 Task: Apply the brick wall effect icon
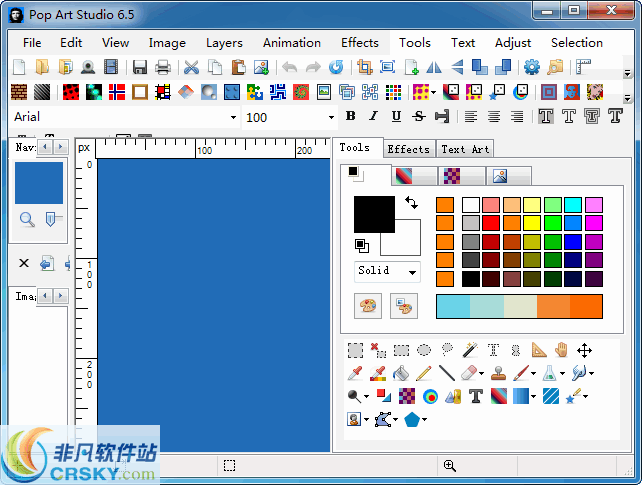click(x=19, y=92)
